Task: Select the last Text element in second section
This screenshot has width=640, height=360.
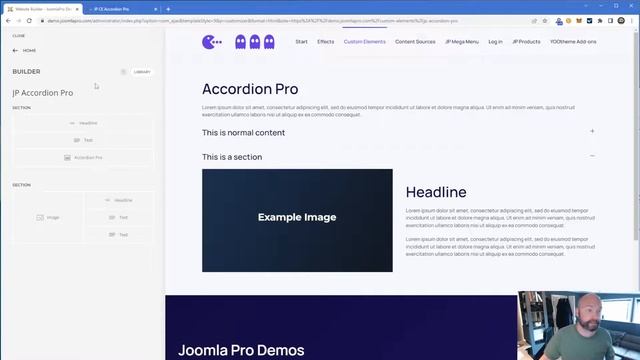Action: coord(119,235)
